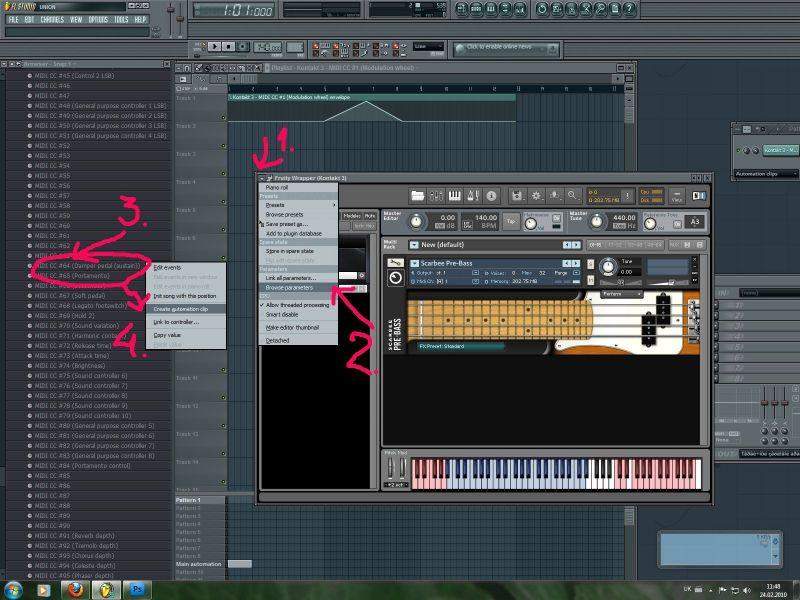Toggle Smart disable in wrapper menu
Screen dimensions: 800x600
(x=282, y=313)
